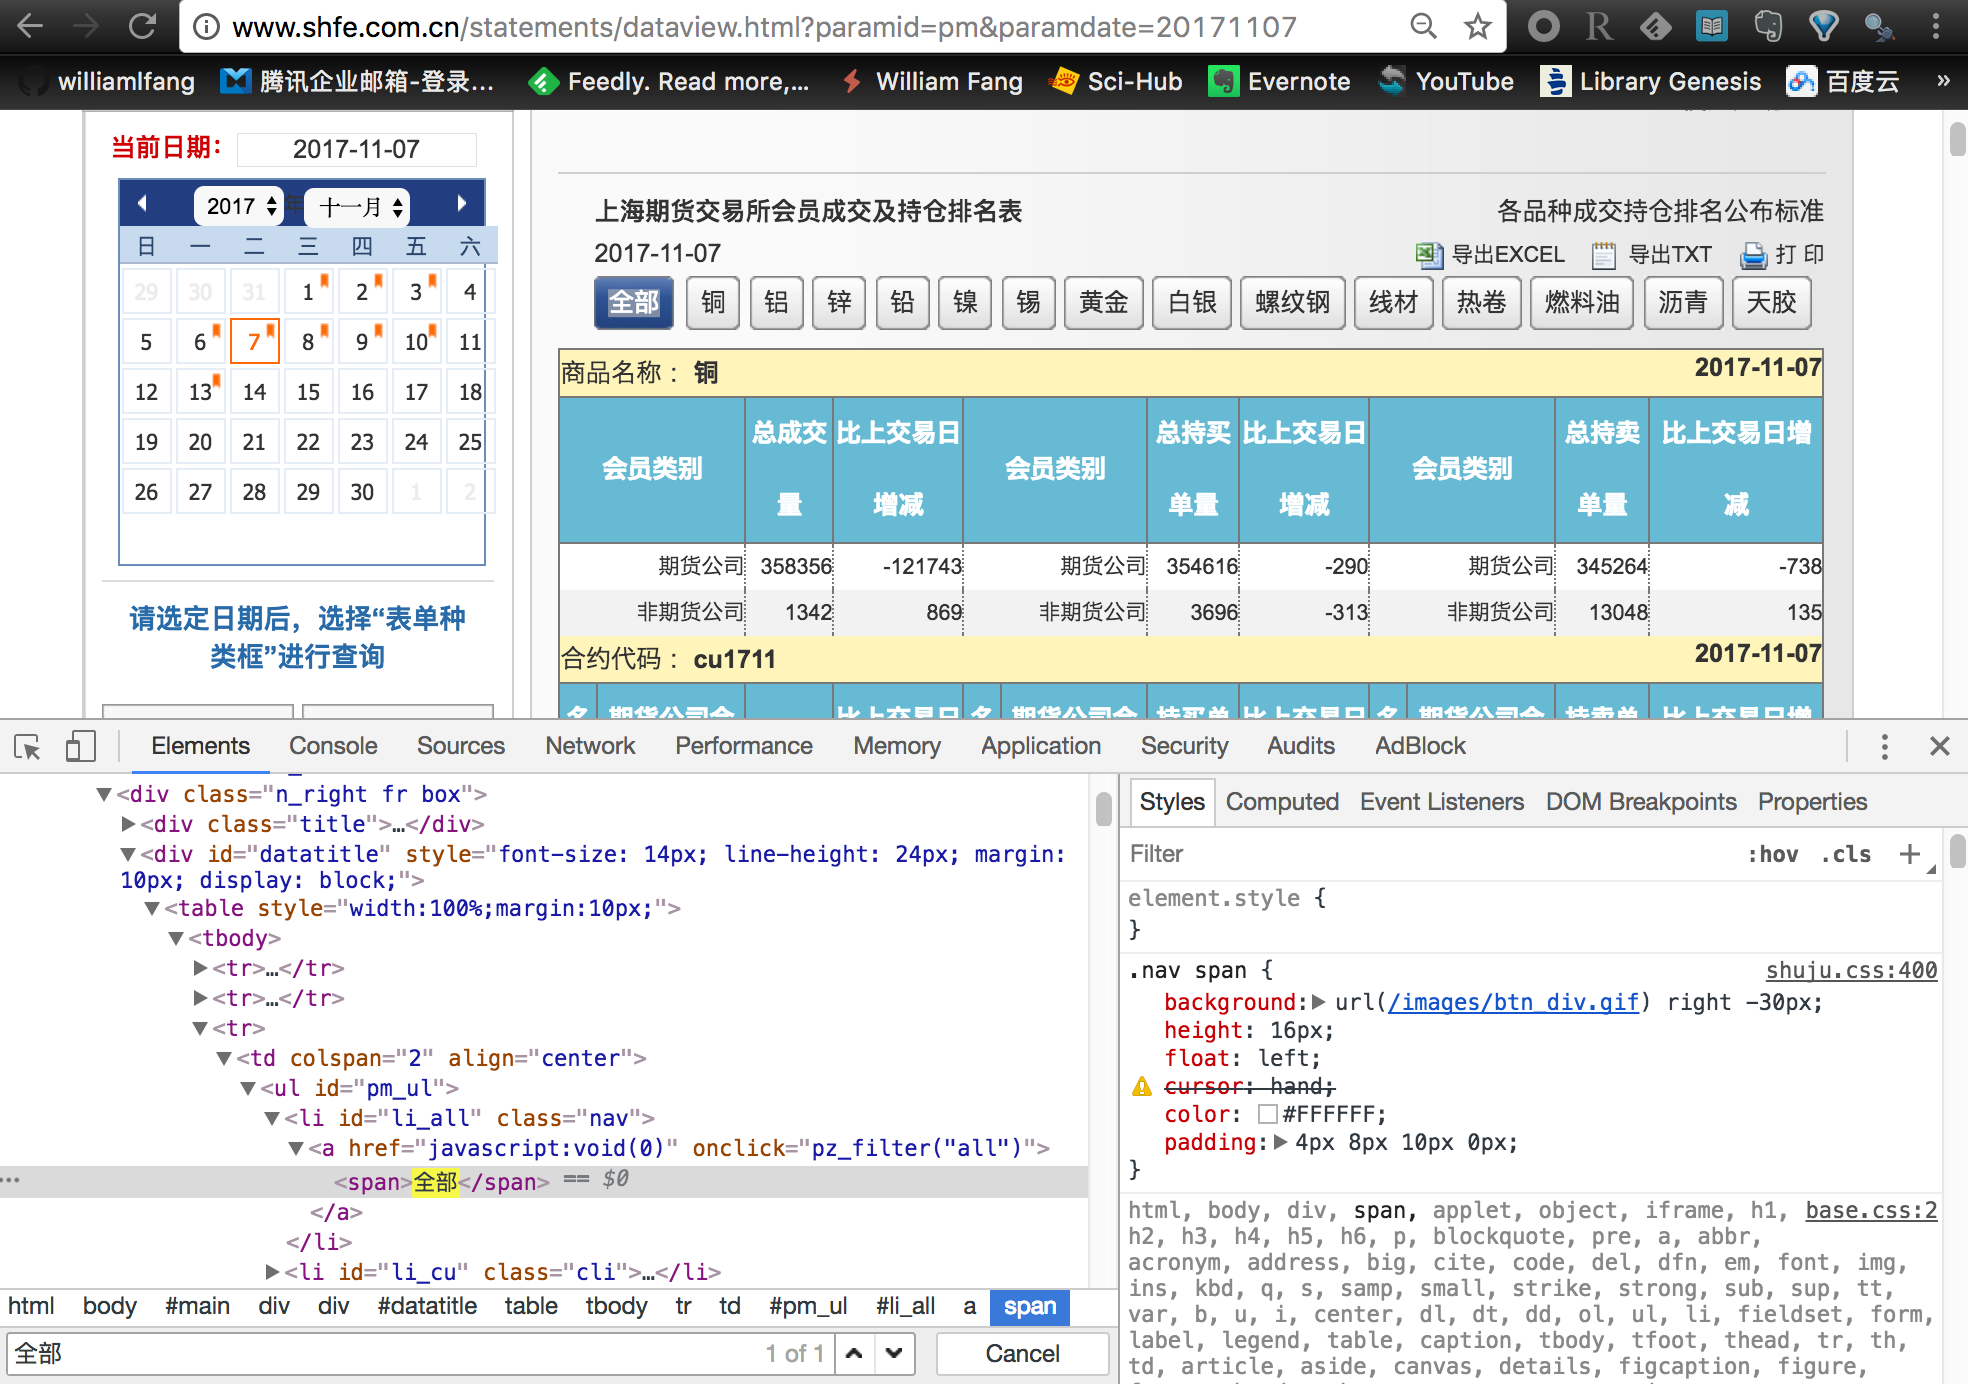
Task: Collapse the ul pm_ul node
Action: (x=247, y=1088)
